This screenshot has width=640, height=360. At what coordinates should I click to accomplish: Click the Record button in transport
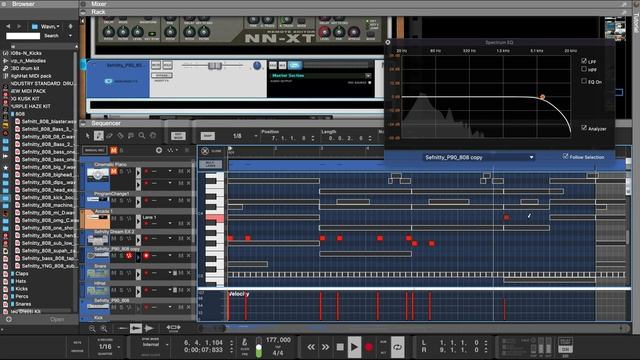pos(369,347)
